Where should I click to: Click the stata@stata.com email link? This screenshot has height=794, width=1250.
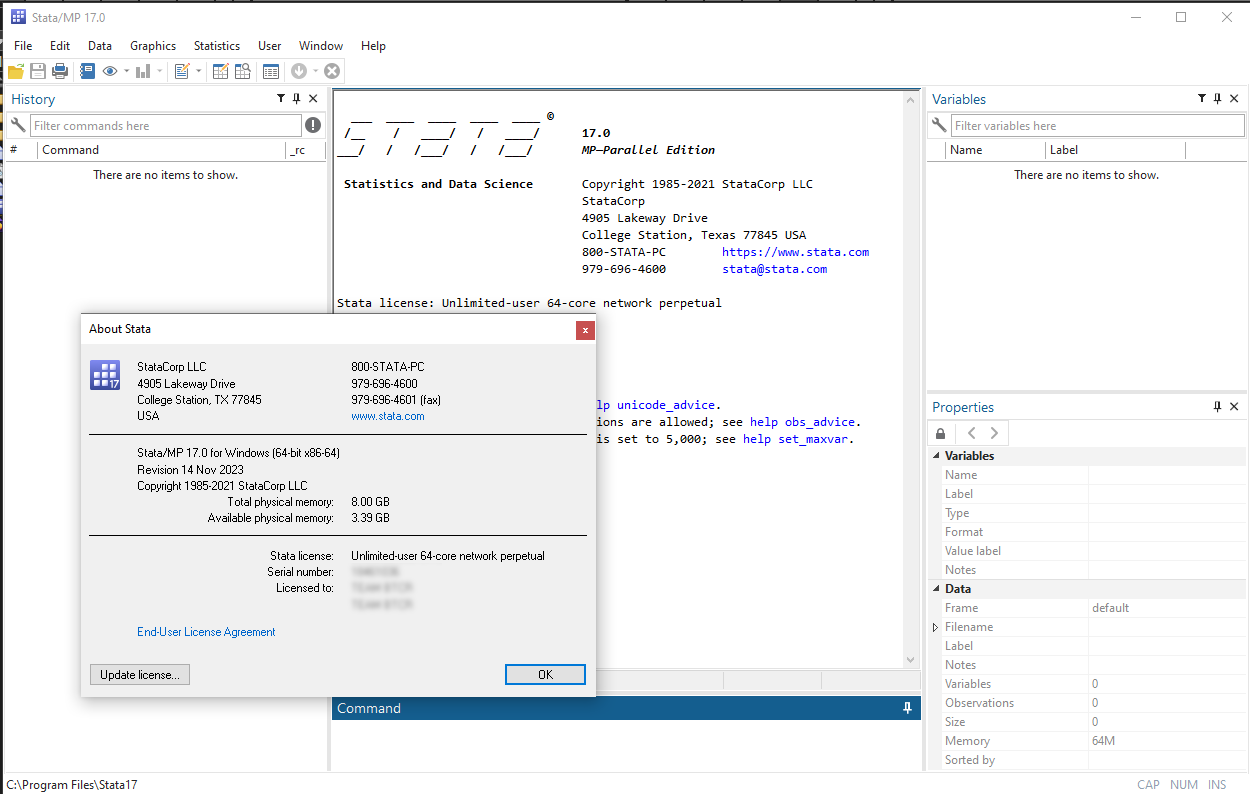coord(775,269)
